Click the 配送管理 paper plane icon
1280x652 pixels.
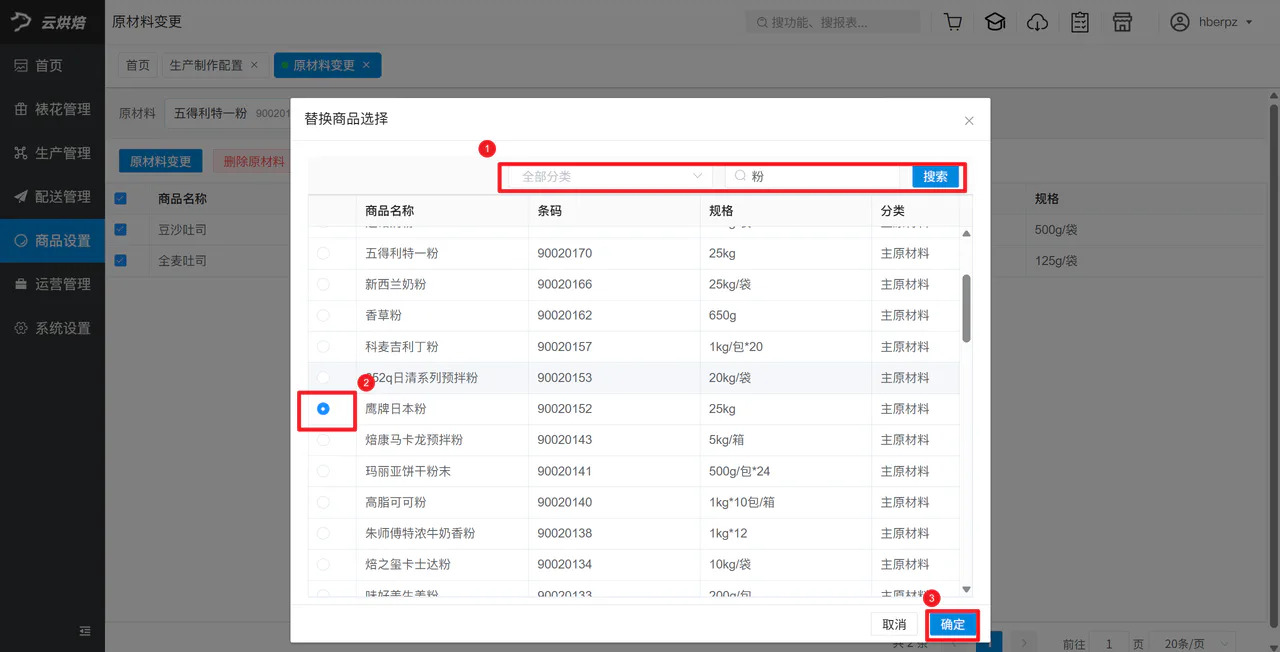[x=20, y=197]
